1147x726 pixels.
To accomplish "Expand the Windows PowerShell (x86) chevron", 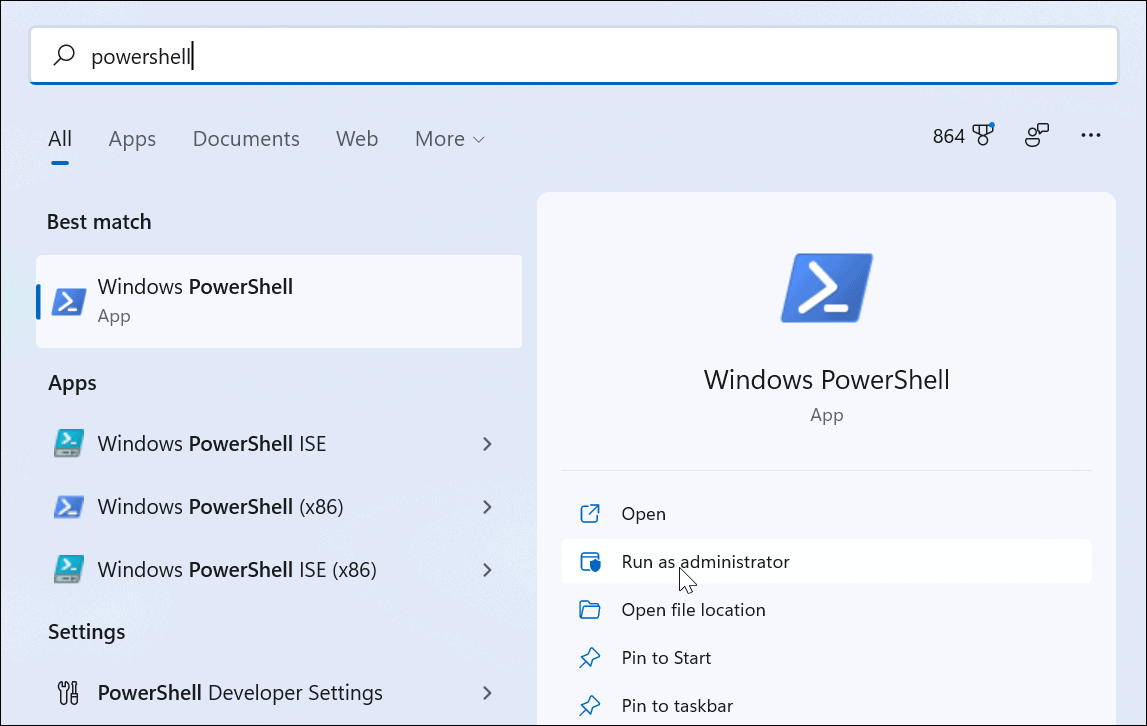I will 487,507.
